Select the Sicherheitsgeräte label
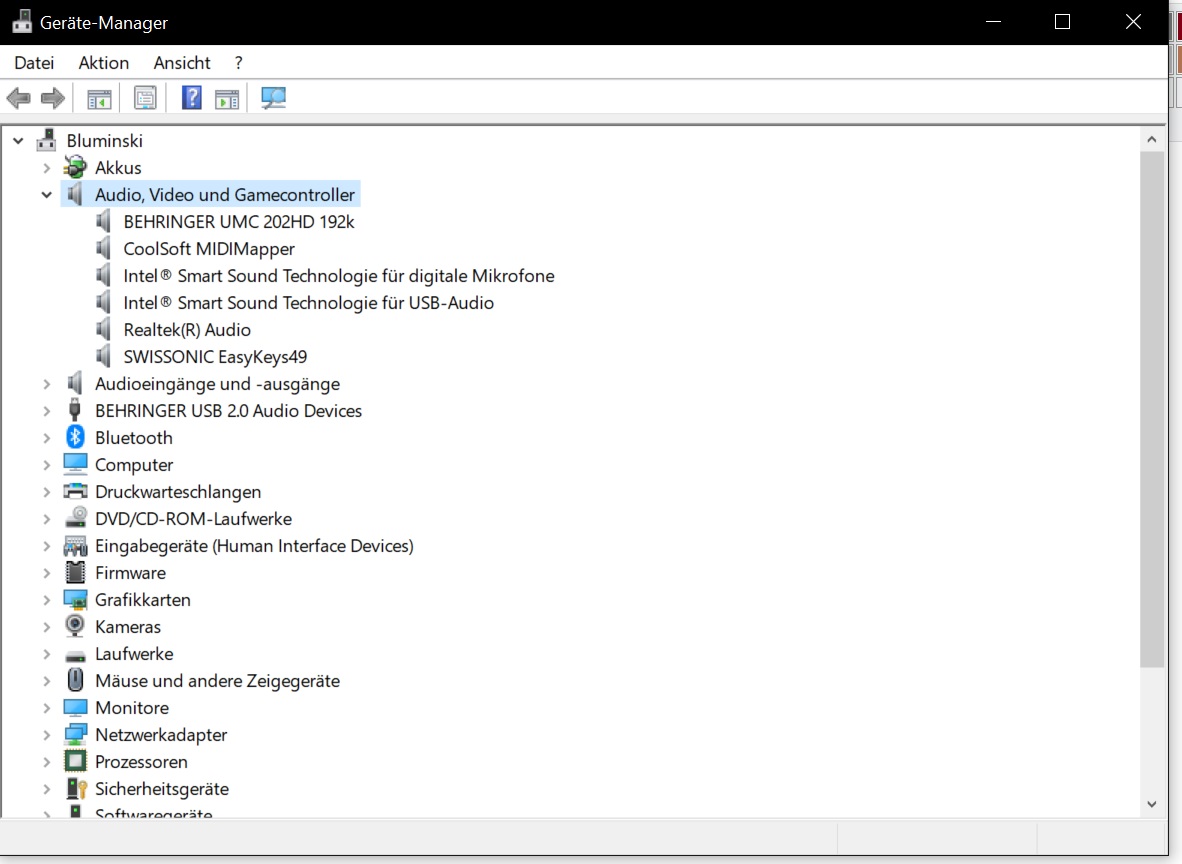 tap(162, 789)
